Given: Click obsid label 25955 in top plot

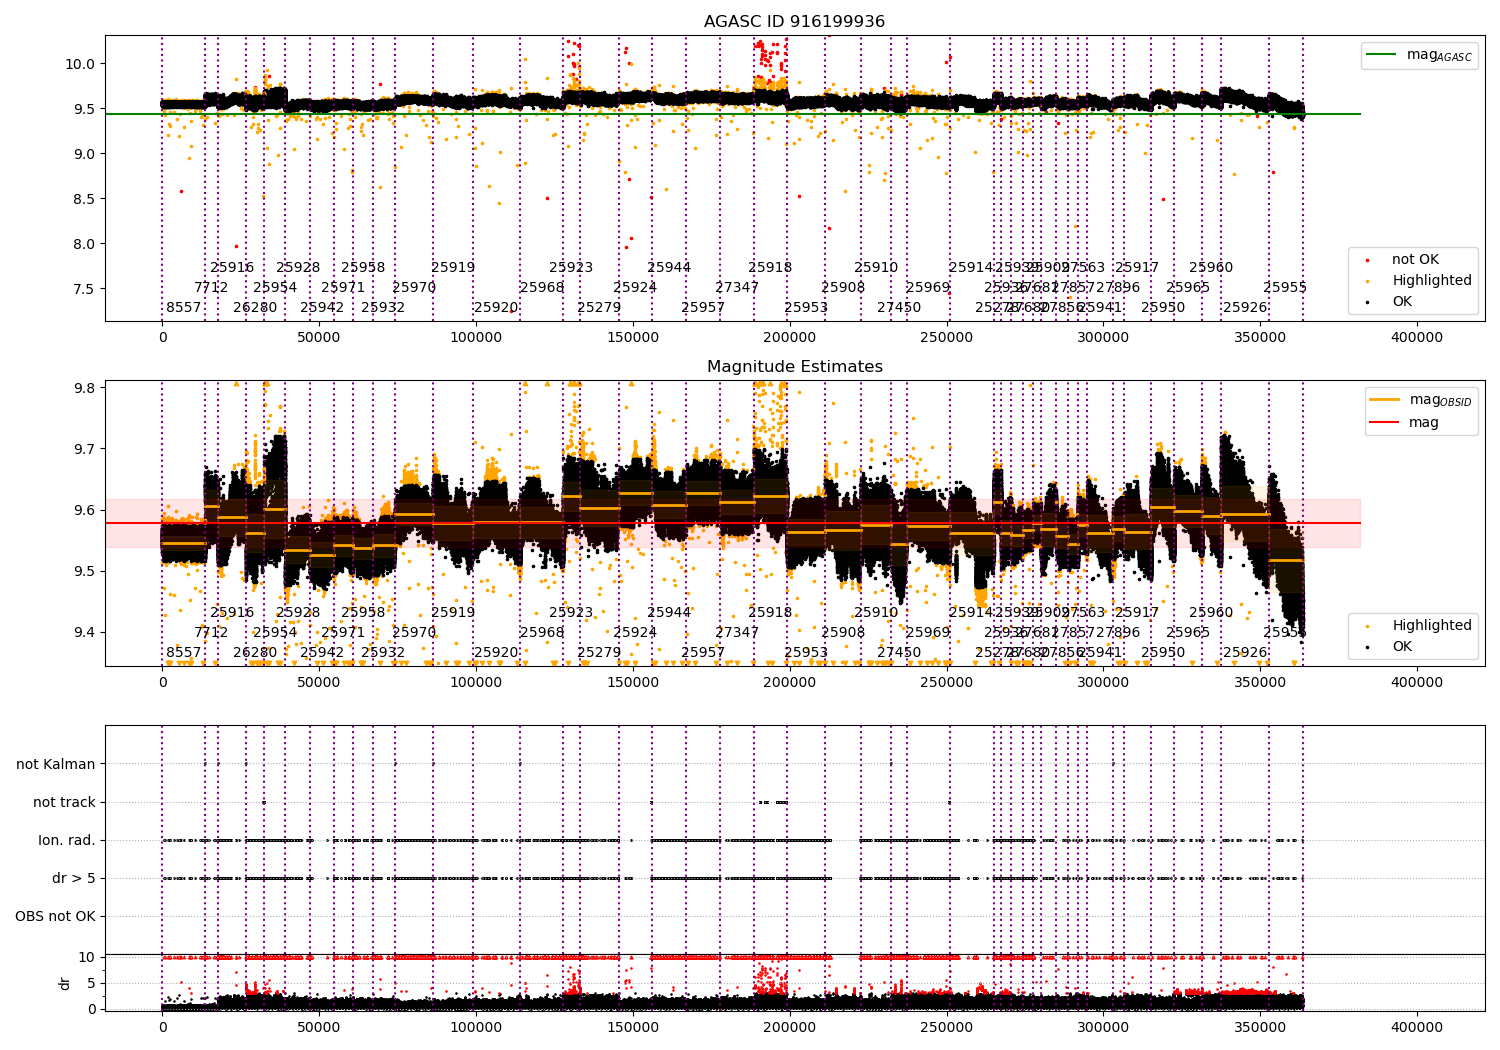Looking at the screenshot, I should pos(1285,288).
